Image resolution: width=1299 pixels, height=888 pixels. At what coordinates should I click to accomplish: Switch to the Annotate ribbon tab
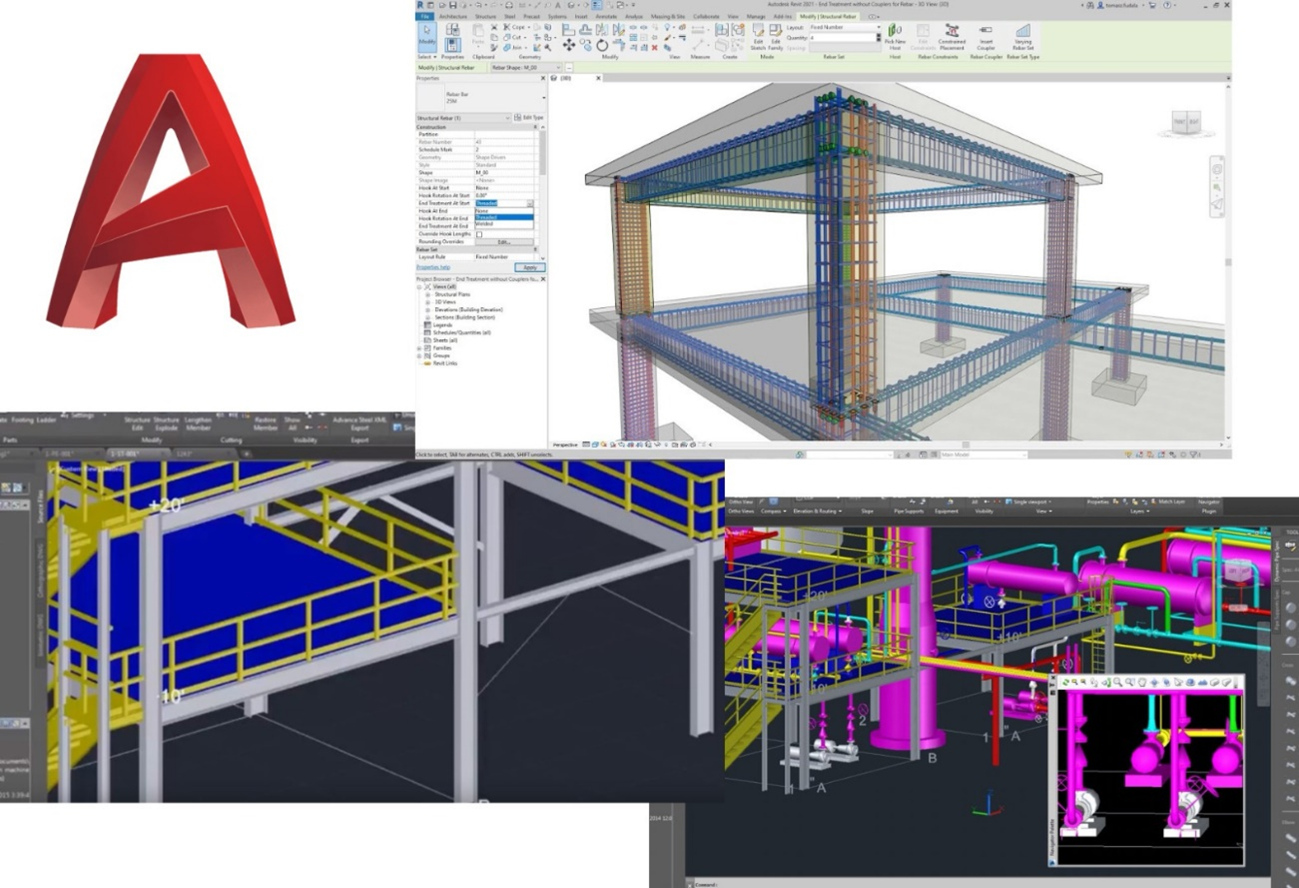pyautogui.click(x=606, y=17)
